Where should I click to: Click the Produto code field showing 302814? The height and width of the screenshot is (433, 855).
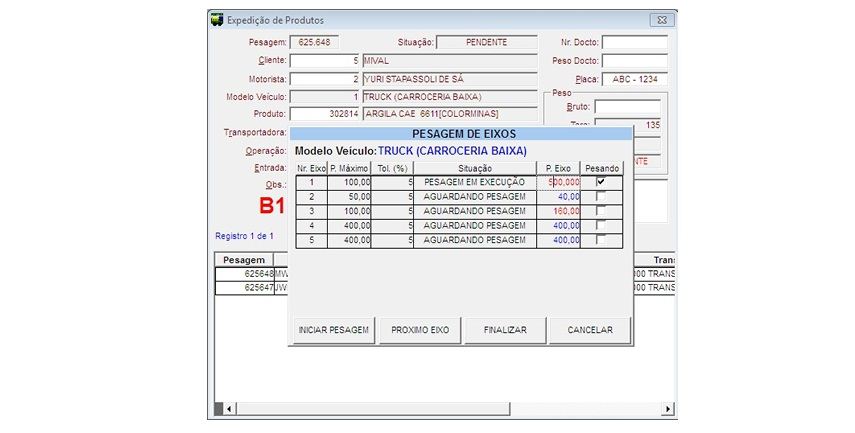coord(324,115)
